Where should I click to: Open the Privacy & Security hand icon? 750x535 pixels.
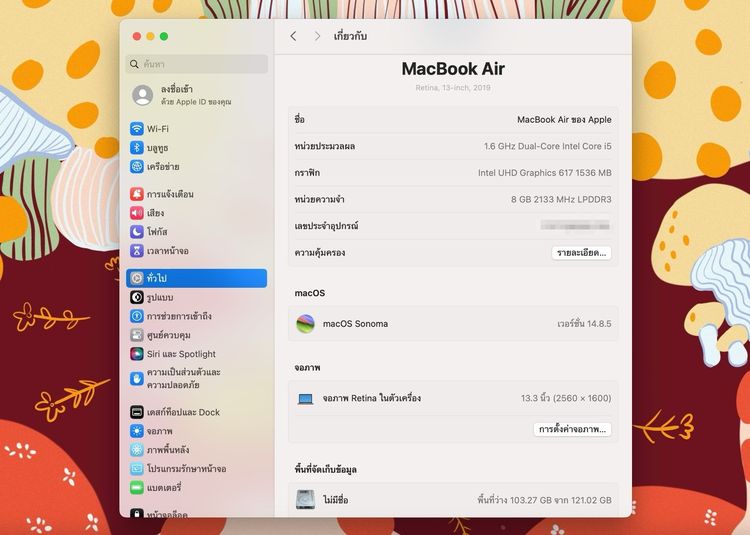tap(137, 379)
